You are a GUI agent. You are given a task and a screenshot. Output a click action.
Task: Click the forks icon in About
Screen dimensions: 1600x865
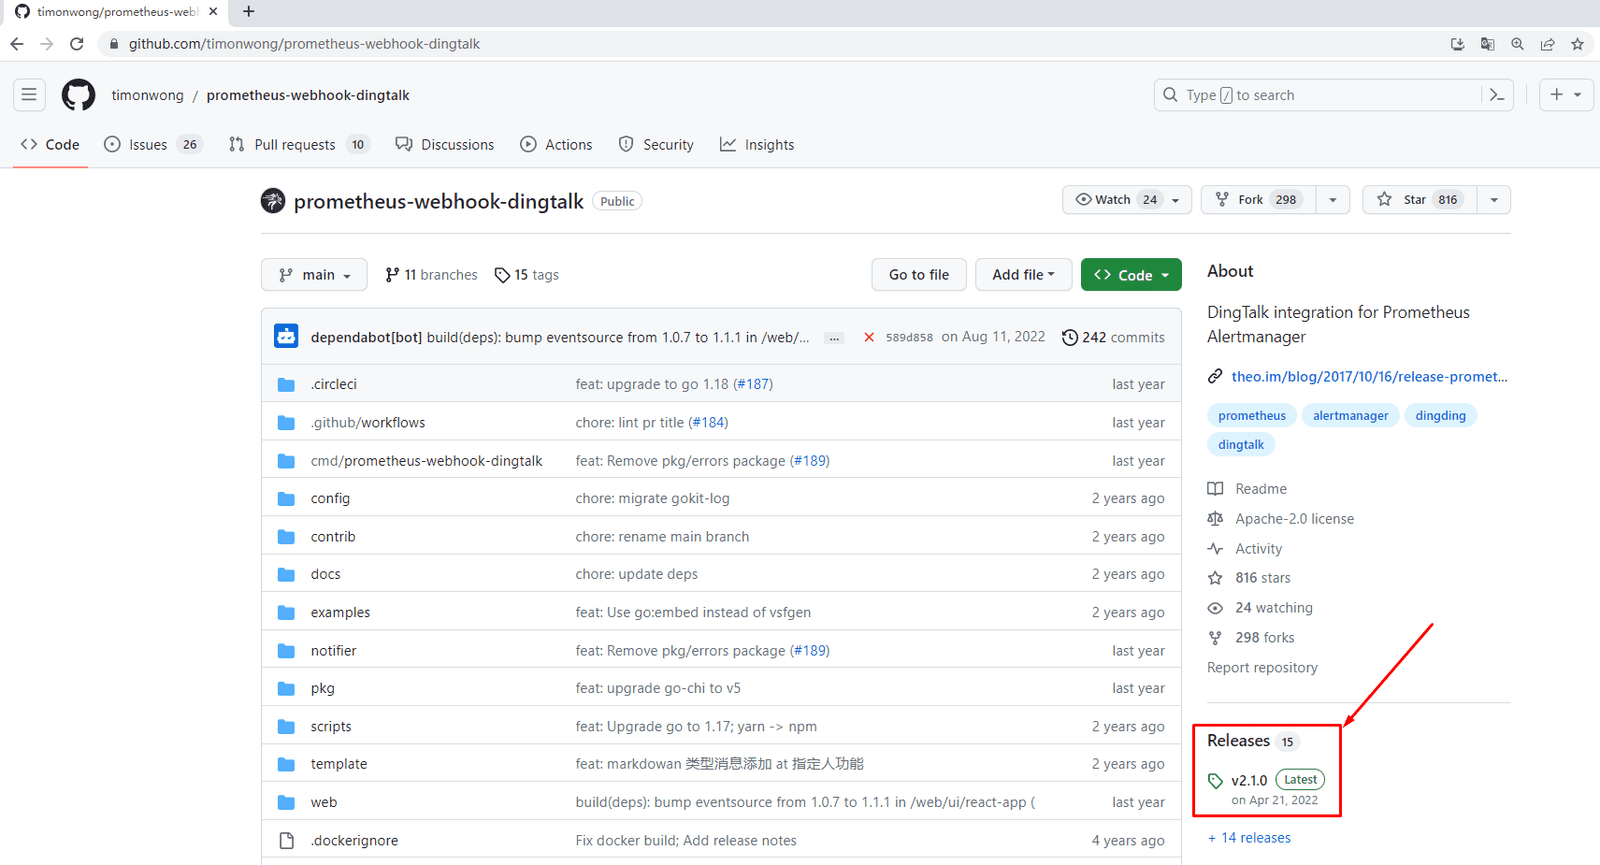click(1215, 638)
